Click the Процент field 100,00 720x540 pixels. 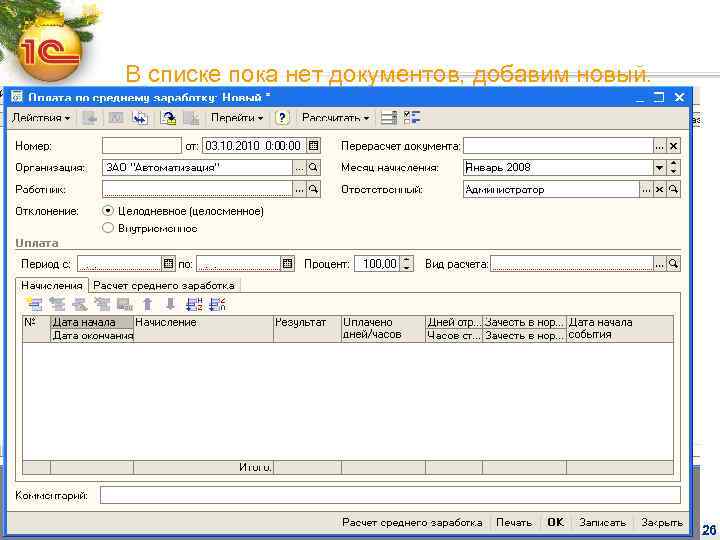(377, 264)
